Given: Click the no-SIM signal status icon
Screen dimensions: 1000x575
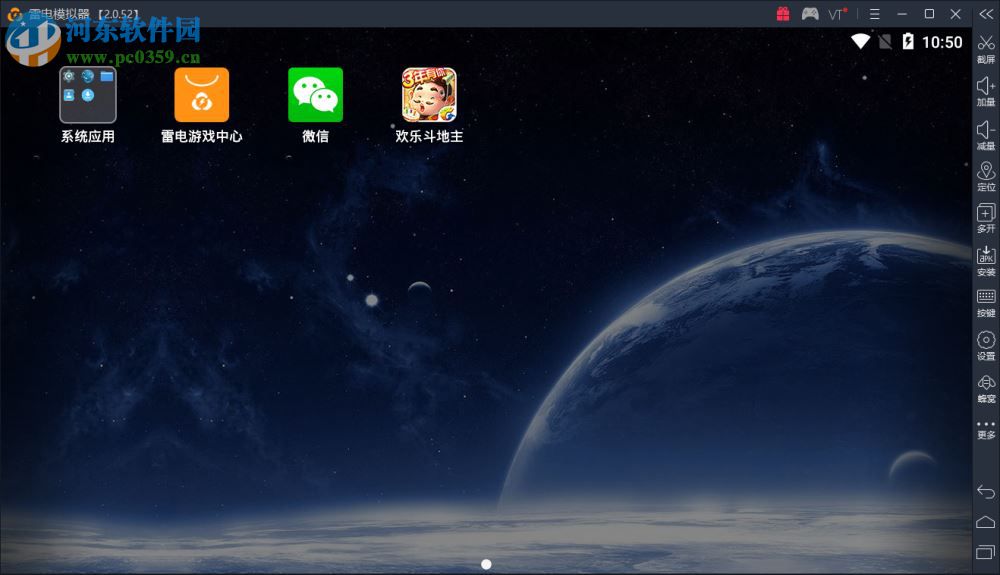Looking at the screenshot, I should click(x=885, y=42).
